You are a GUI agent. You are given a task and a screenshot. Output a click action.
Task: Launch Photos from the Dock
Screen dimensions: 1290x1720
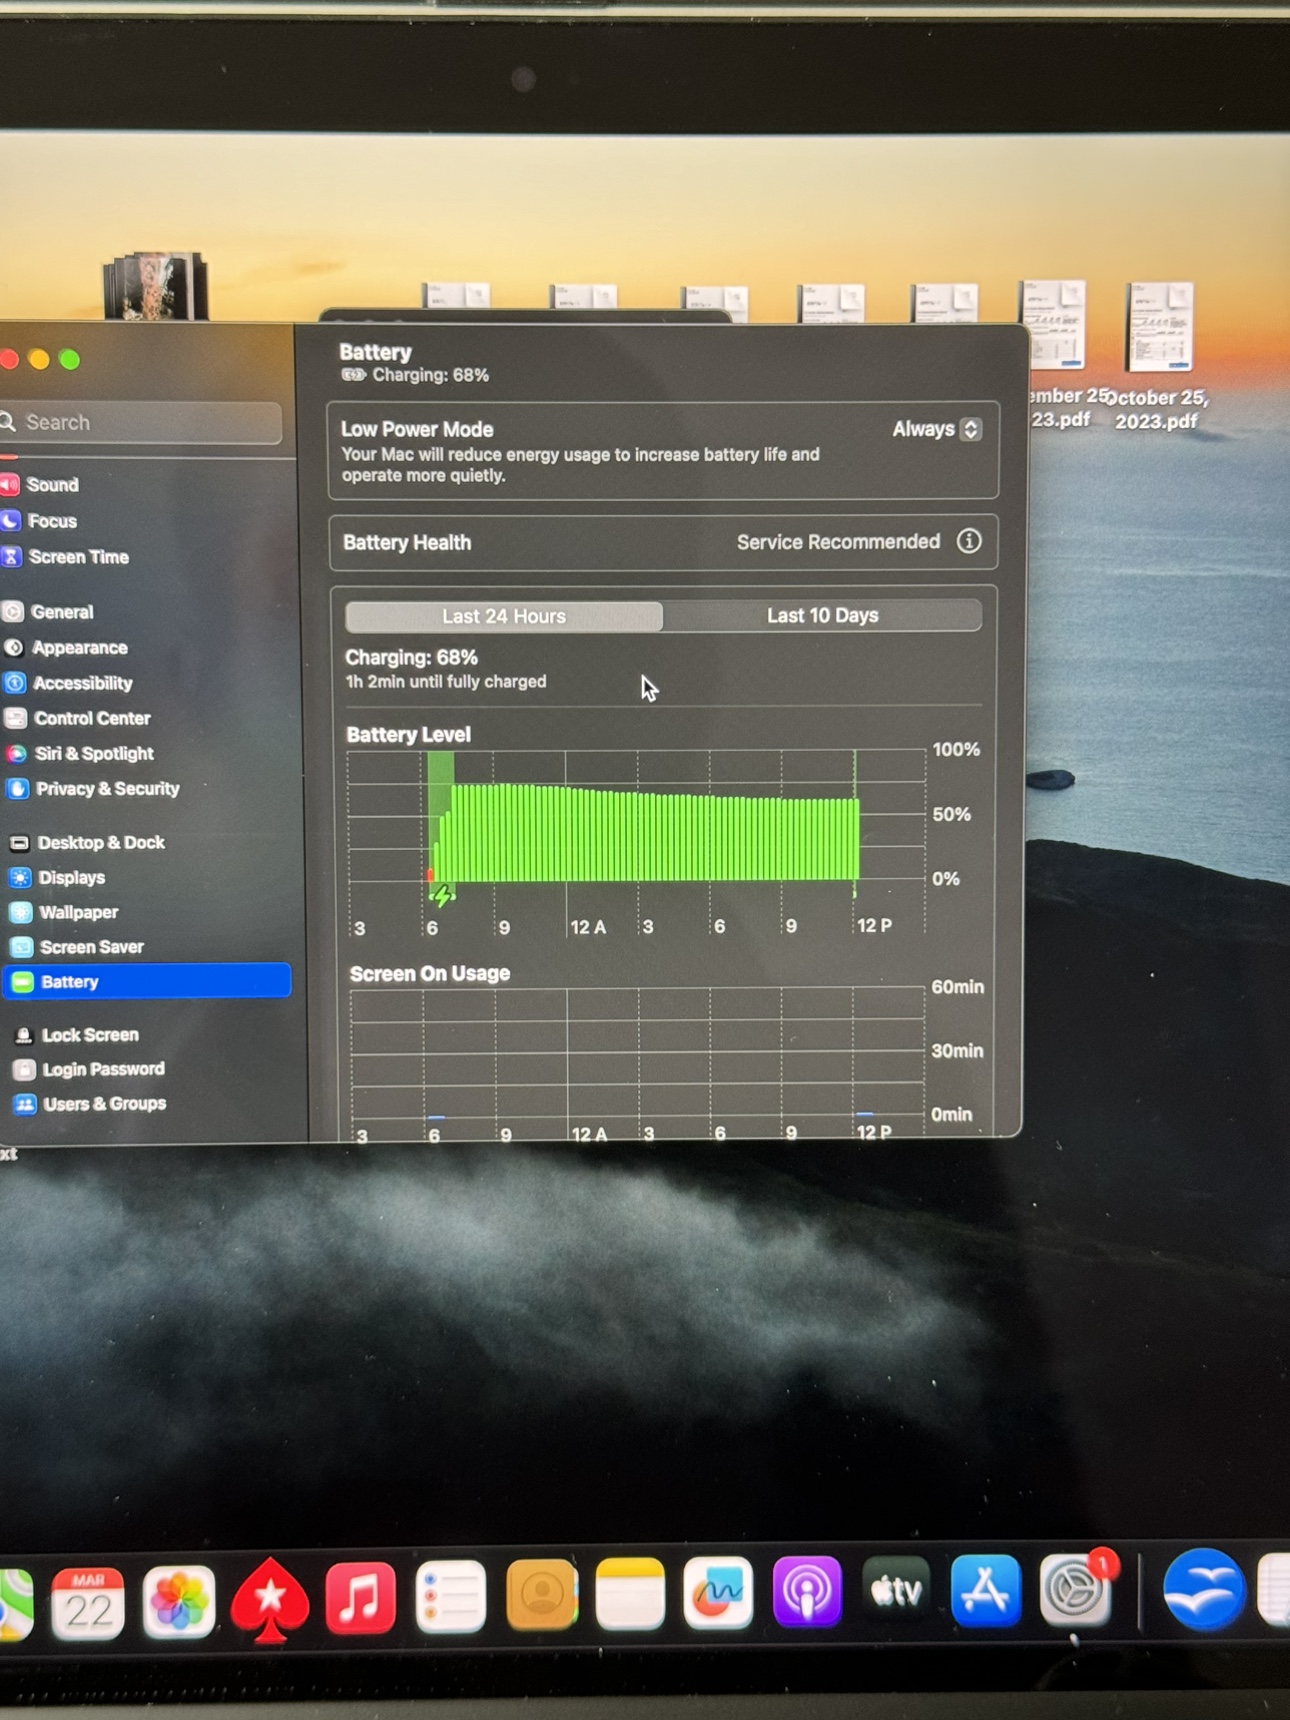(x=179, y=1601)
